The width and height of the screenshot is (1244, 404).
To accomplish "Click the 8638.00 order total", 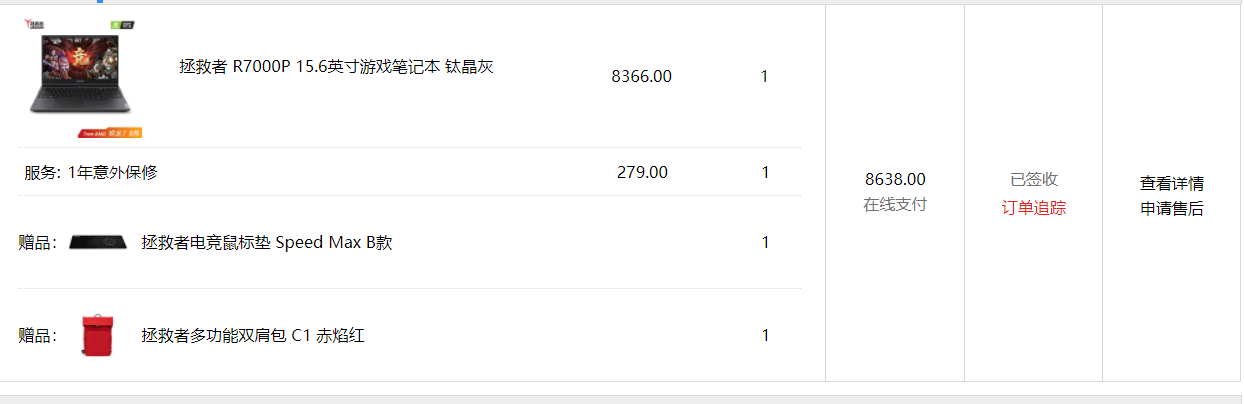I will point(895,180).
